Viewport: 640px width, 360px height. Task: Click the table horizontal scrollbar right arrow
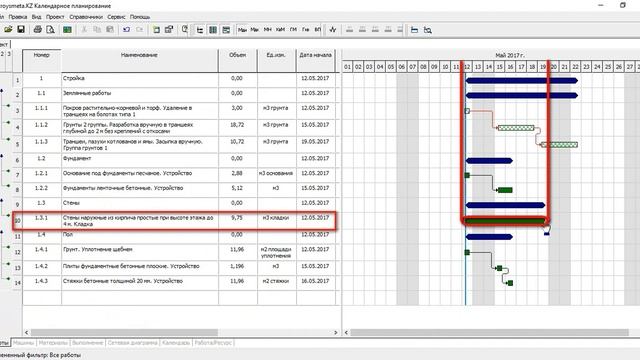(x=336, y=333)
